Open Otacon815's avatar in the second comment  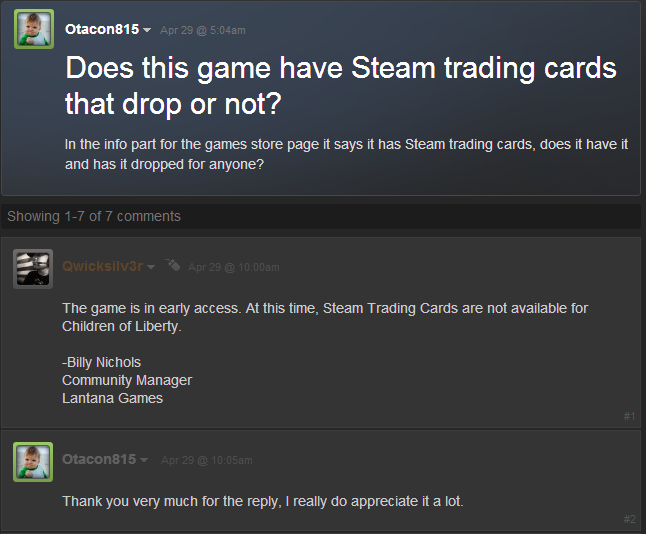(x=33, y=462)
